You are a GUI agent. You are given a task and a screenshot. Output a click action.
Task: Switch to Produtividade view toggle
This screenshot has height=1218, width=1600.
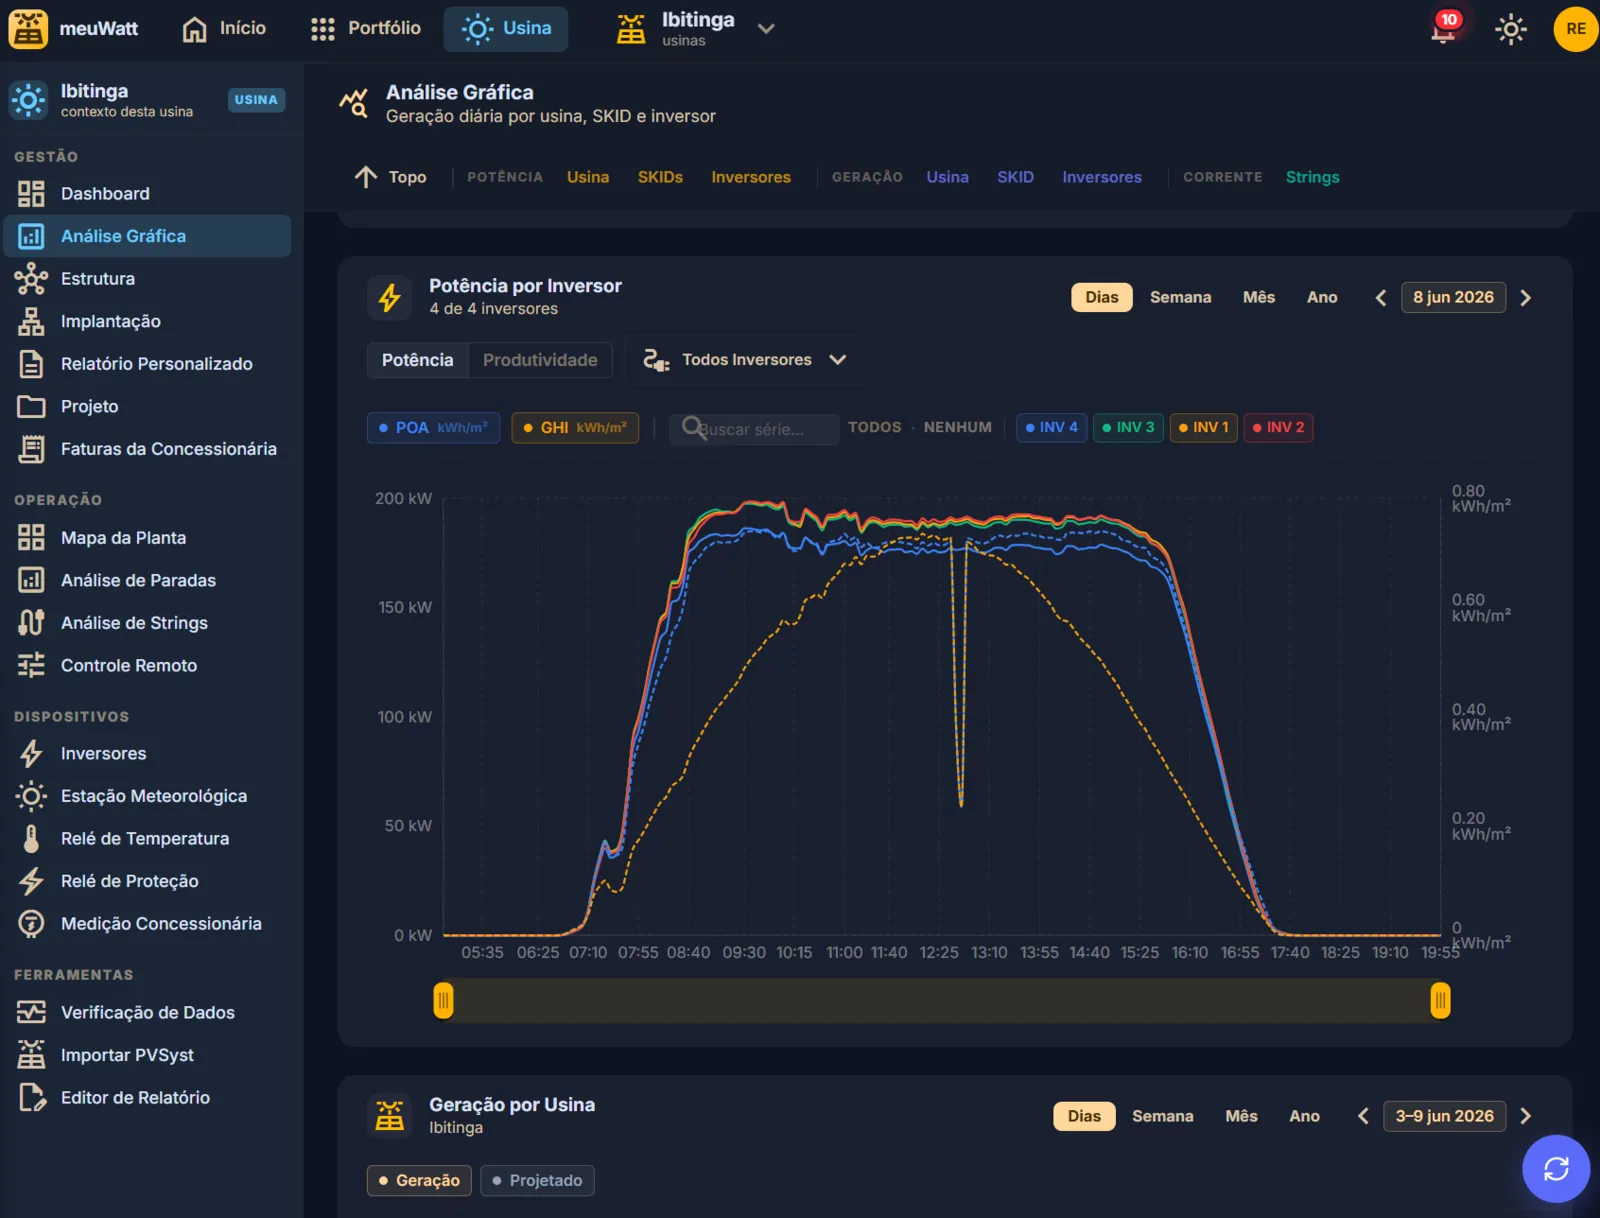tap(540, 360)
